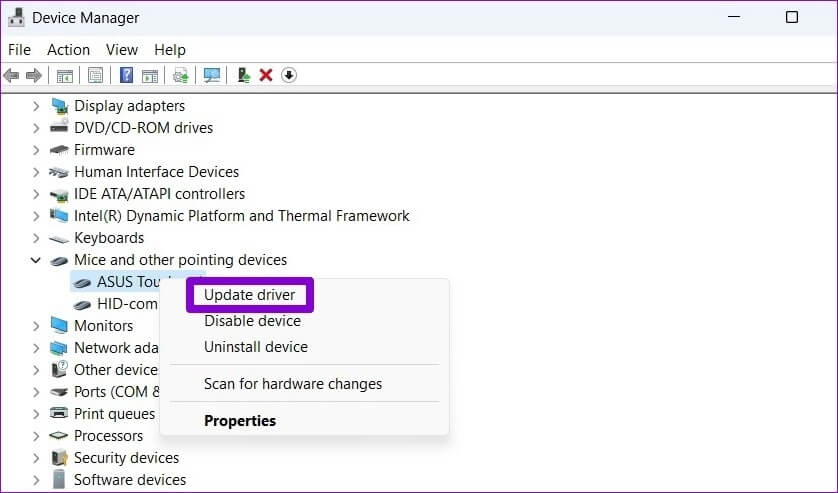Image resolution: width=838 pixels, height=493 pixels.
Task: Click the Scan for hardware monitor icon
Action: pyautogui.click(x=212, y=75)
